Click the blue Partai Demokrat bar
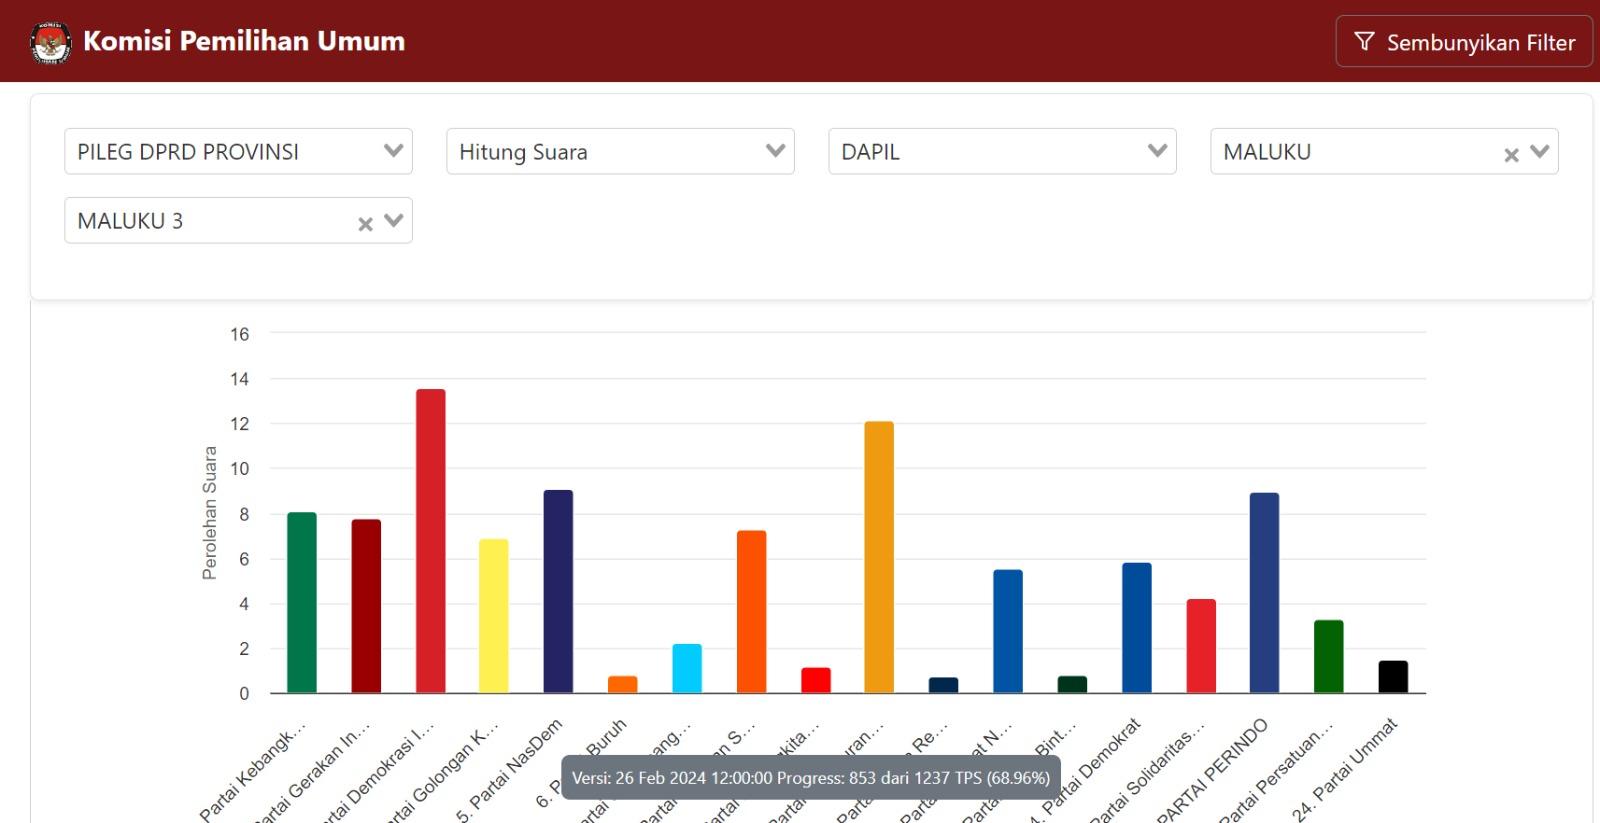The width and height of the screenshot is (1600, 823). 1136,628
